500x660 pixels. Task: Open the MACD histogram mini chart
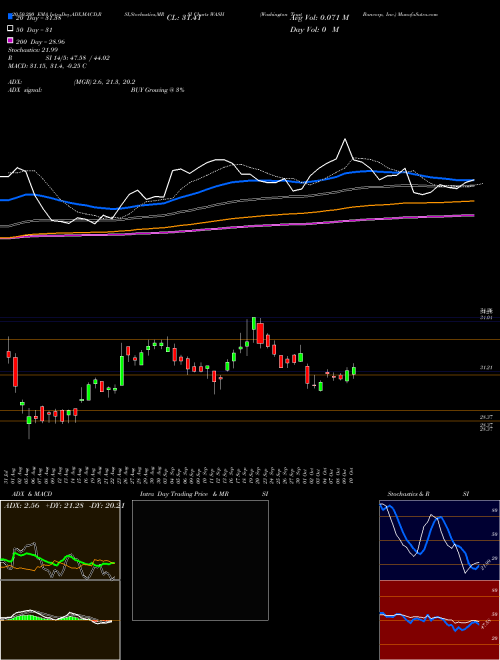60,620
